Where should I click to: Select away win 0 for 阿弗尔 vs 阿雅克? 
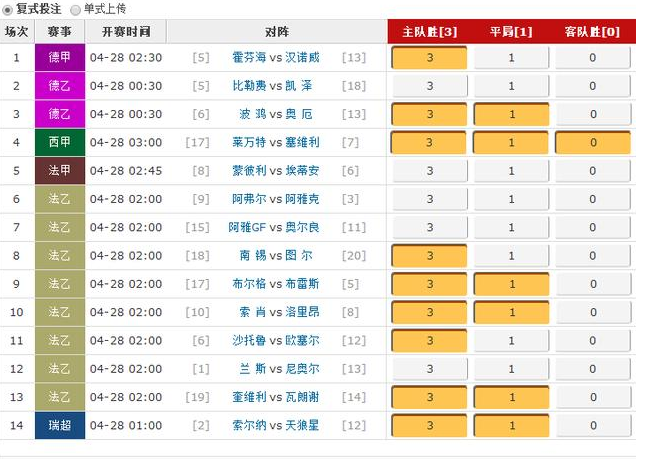click(593, 199)
